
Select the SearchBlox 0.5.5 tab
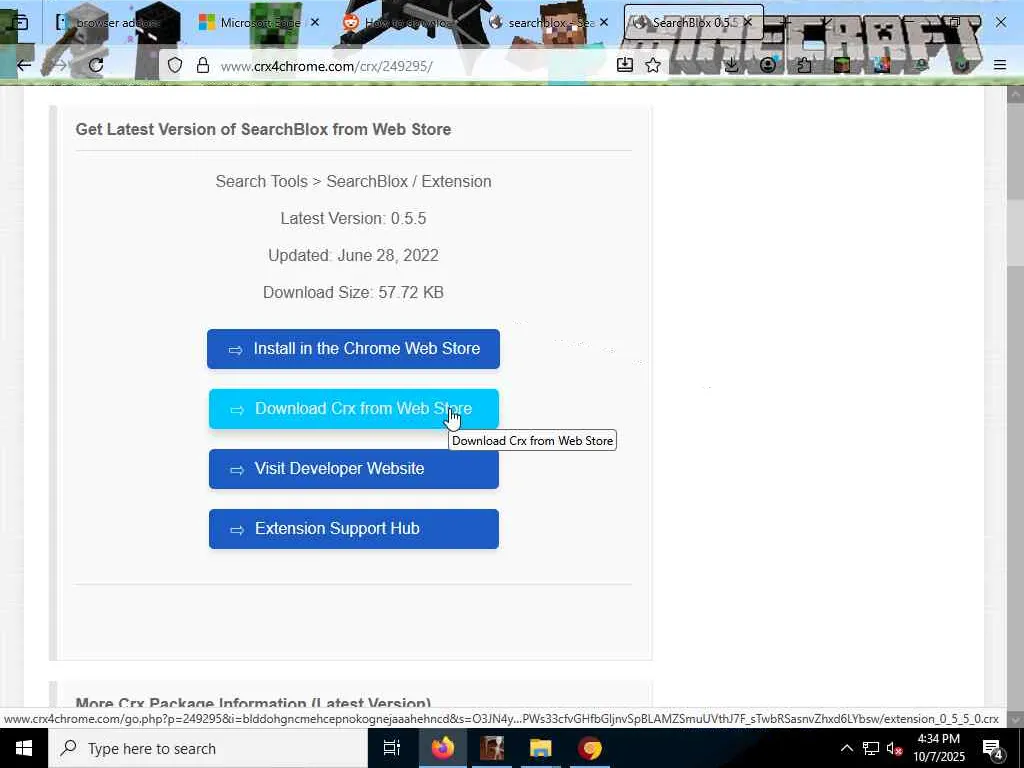pos(692,23)
